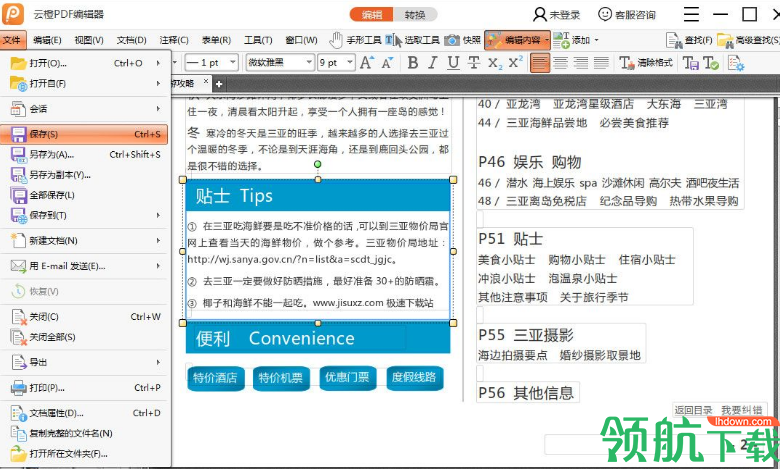Select the text Selection tool
Image resolution: width=780 pixels, height=469 pixels.
[393, 40]
